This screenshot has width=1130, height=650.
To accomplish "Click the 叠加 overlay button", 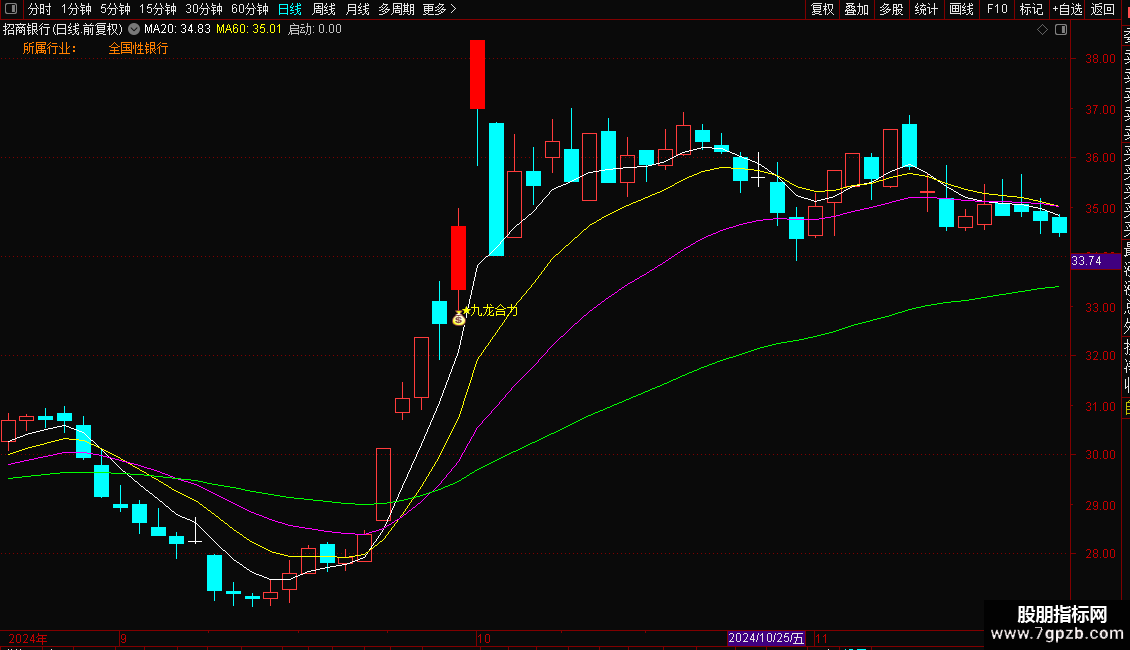I will (857, 9).
